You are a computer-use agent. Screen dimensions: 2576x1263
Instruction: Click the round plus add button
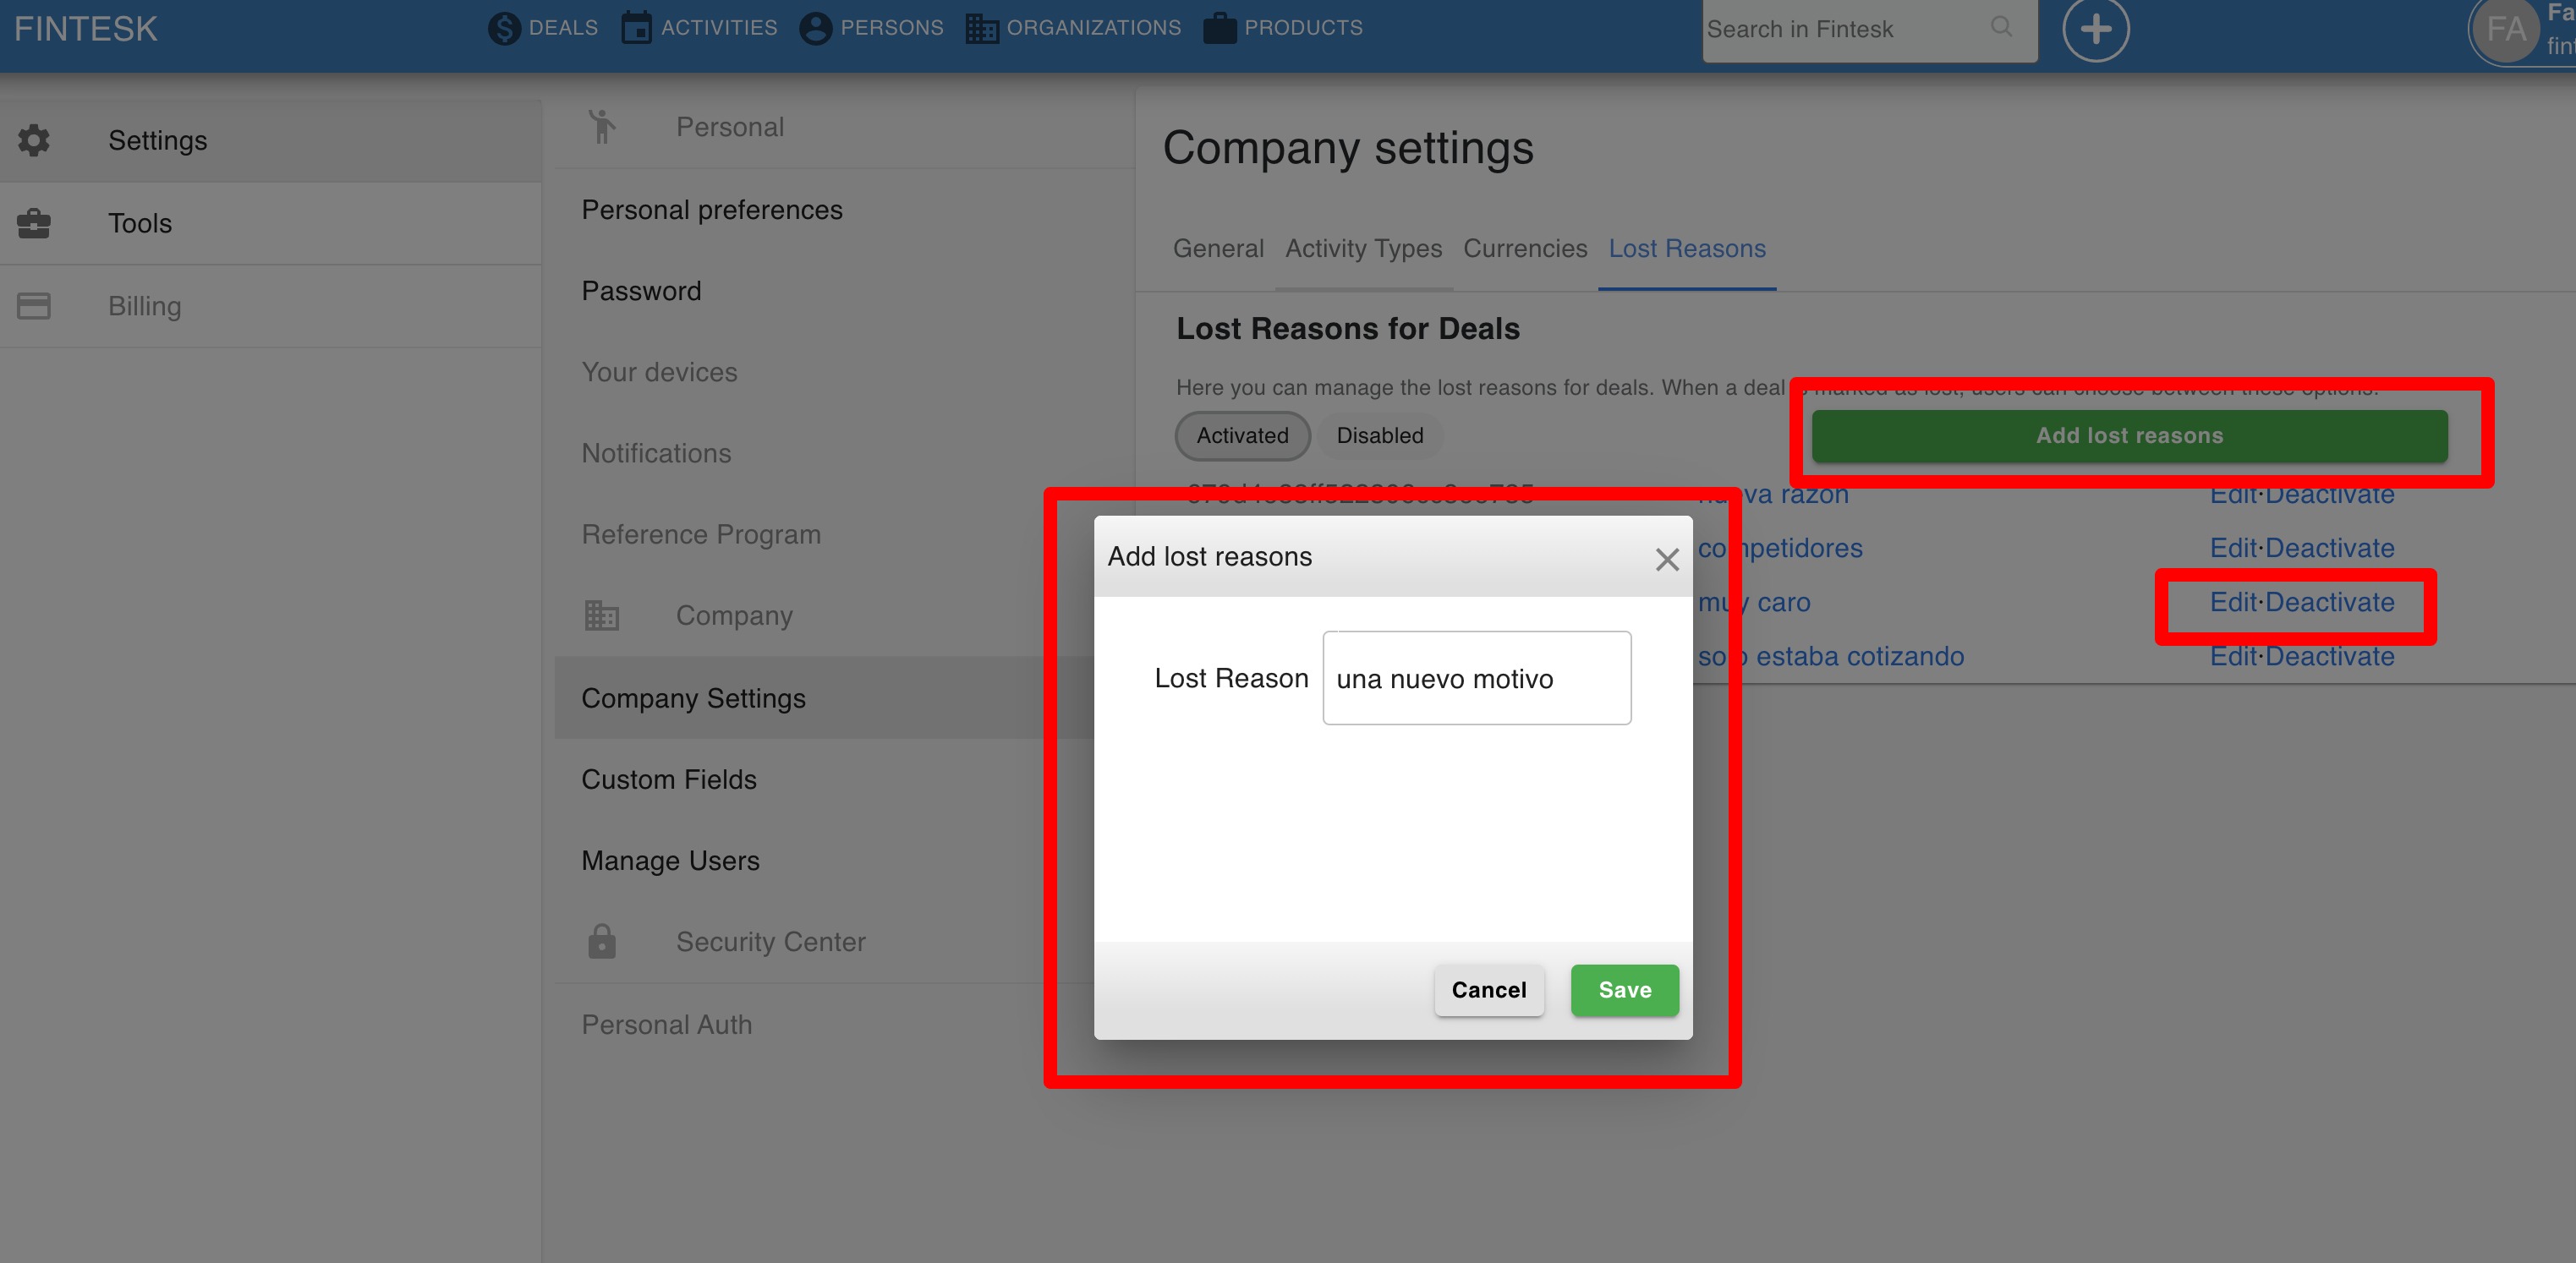coord(2095,29)
